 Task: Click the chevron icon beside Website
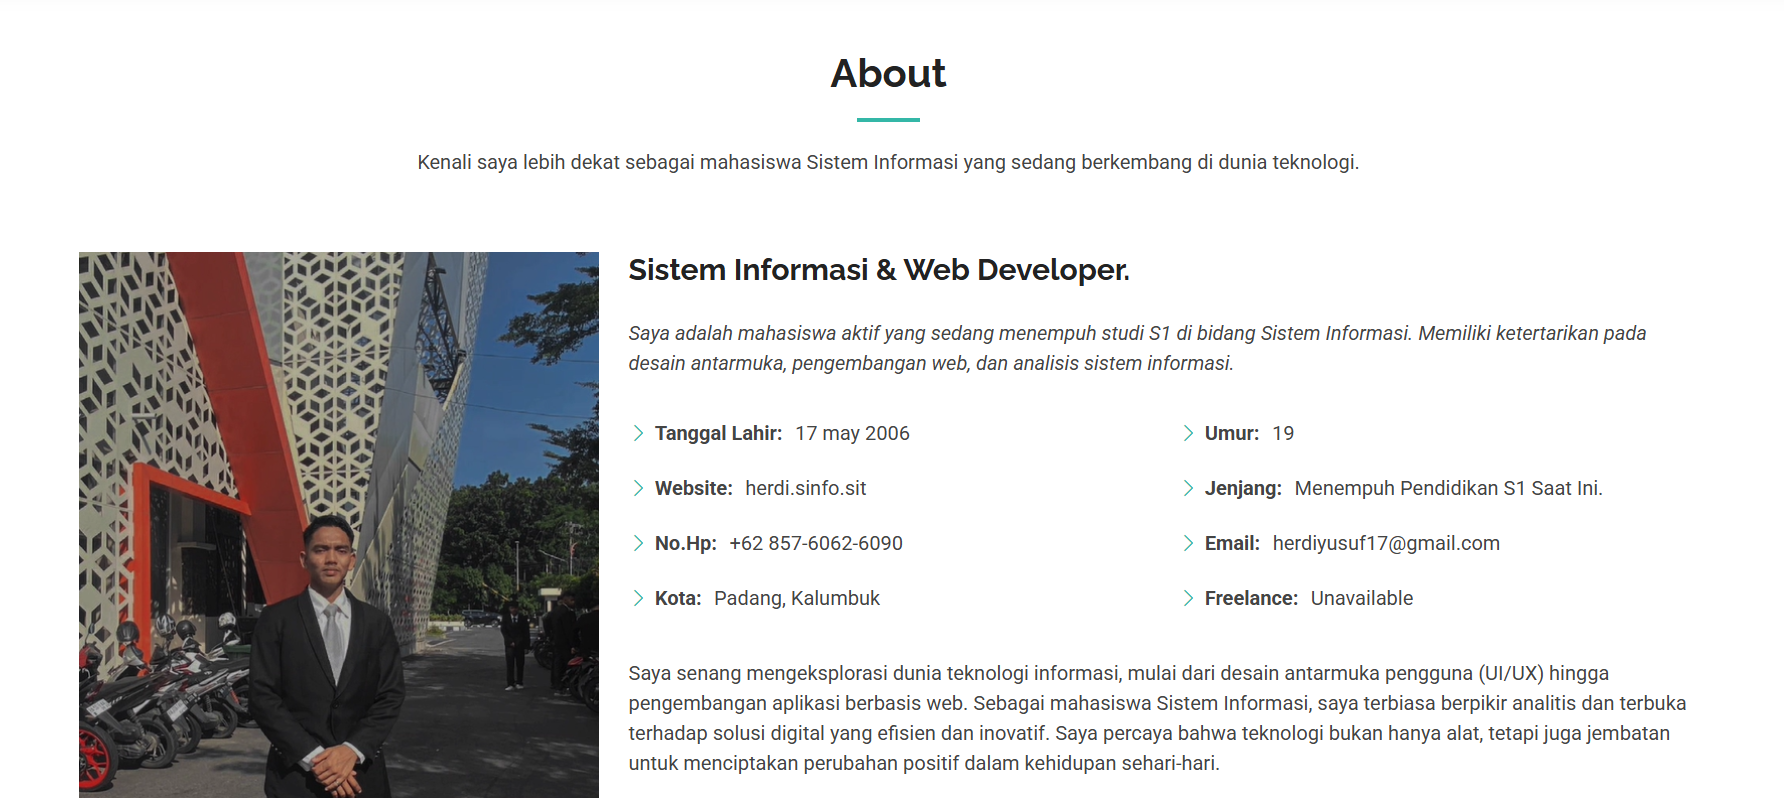coord(638,488)
